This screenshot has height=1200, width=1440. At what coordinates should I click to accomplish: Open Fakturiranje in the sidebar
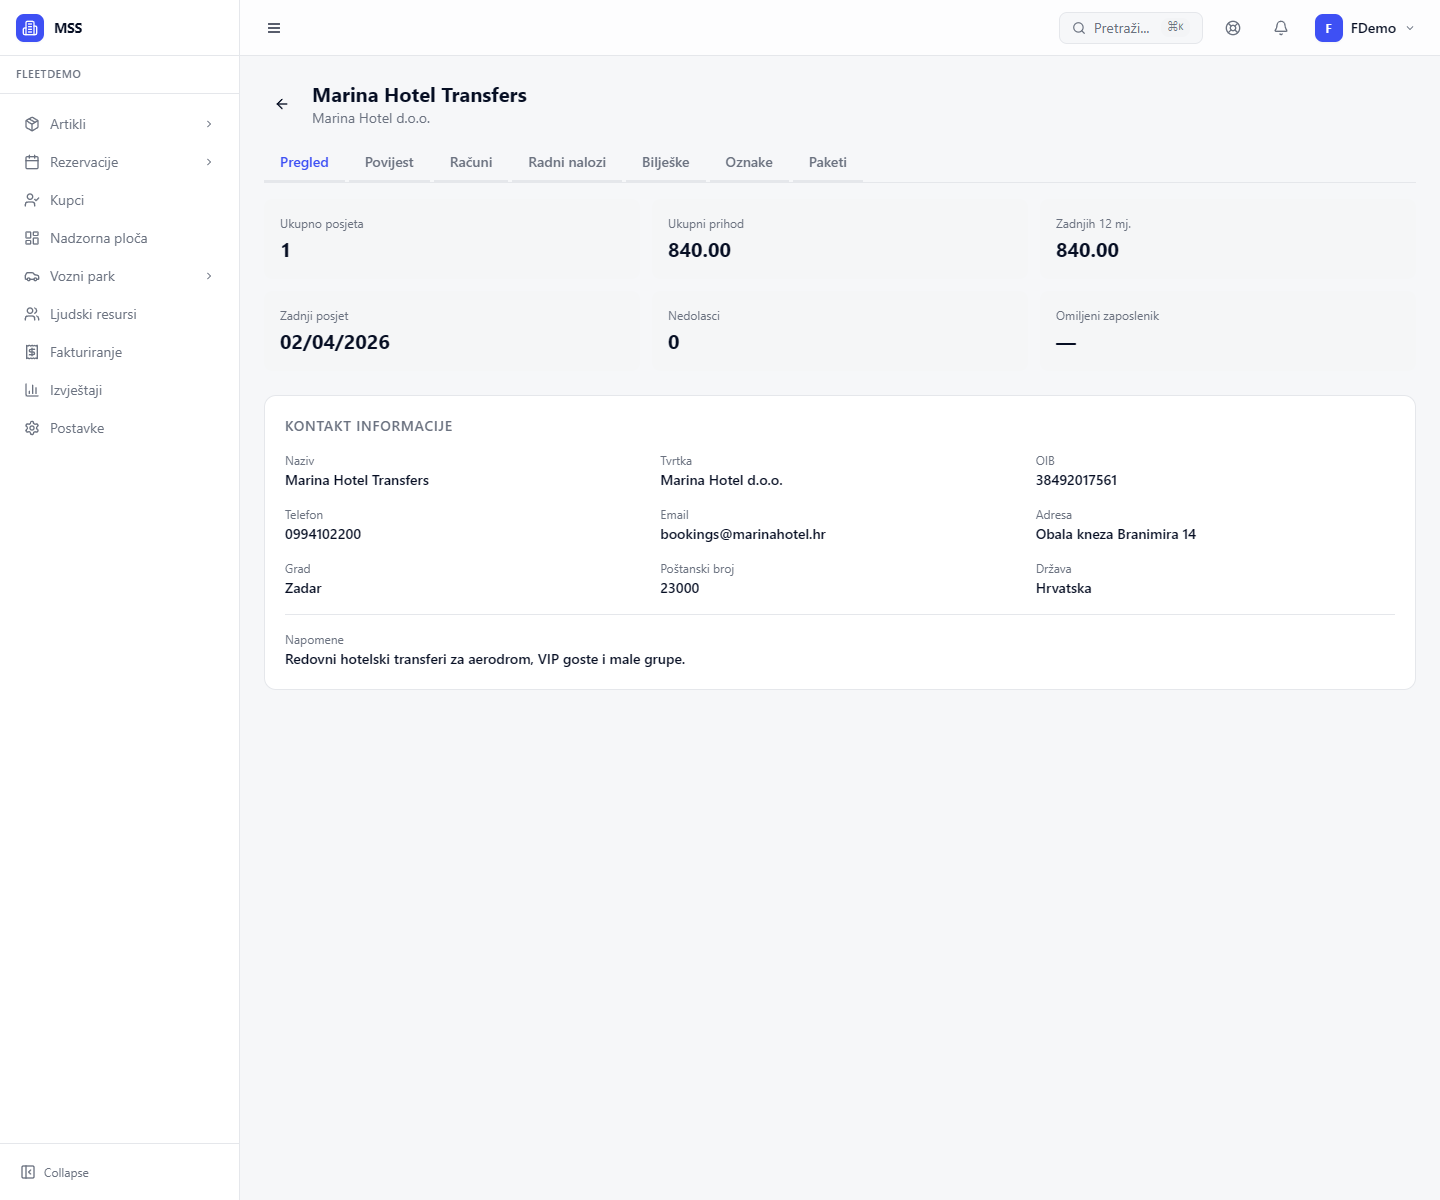pyautogui.click(x=86, y=352)
